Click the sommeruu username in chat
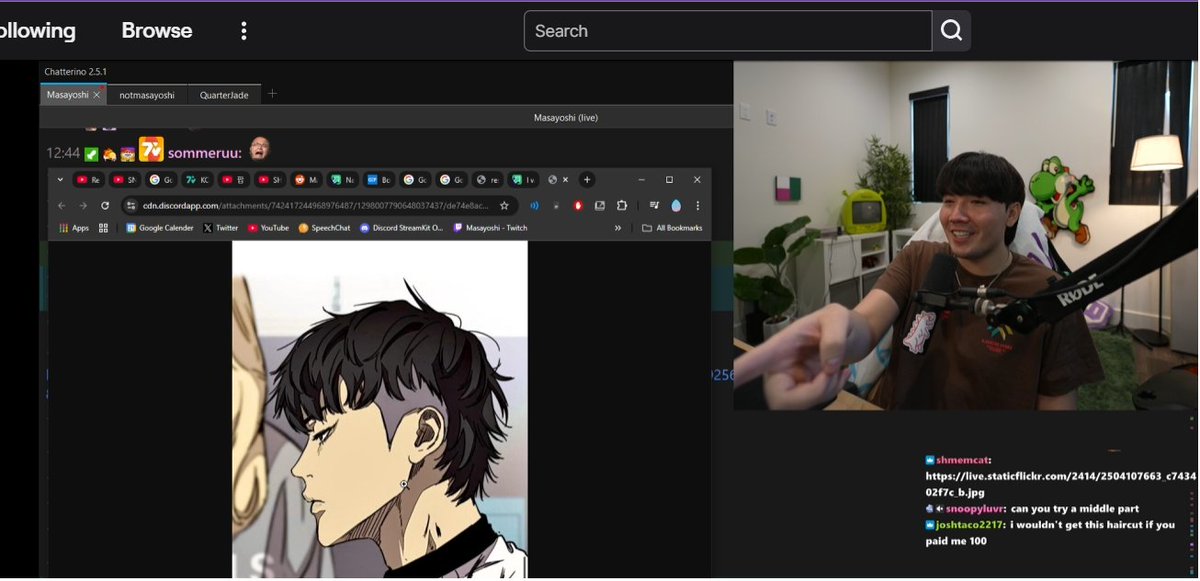This screenshot has height=581, width=1200. pos(202,153)
